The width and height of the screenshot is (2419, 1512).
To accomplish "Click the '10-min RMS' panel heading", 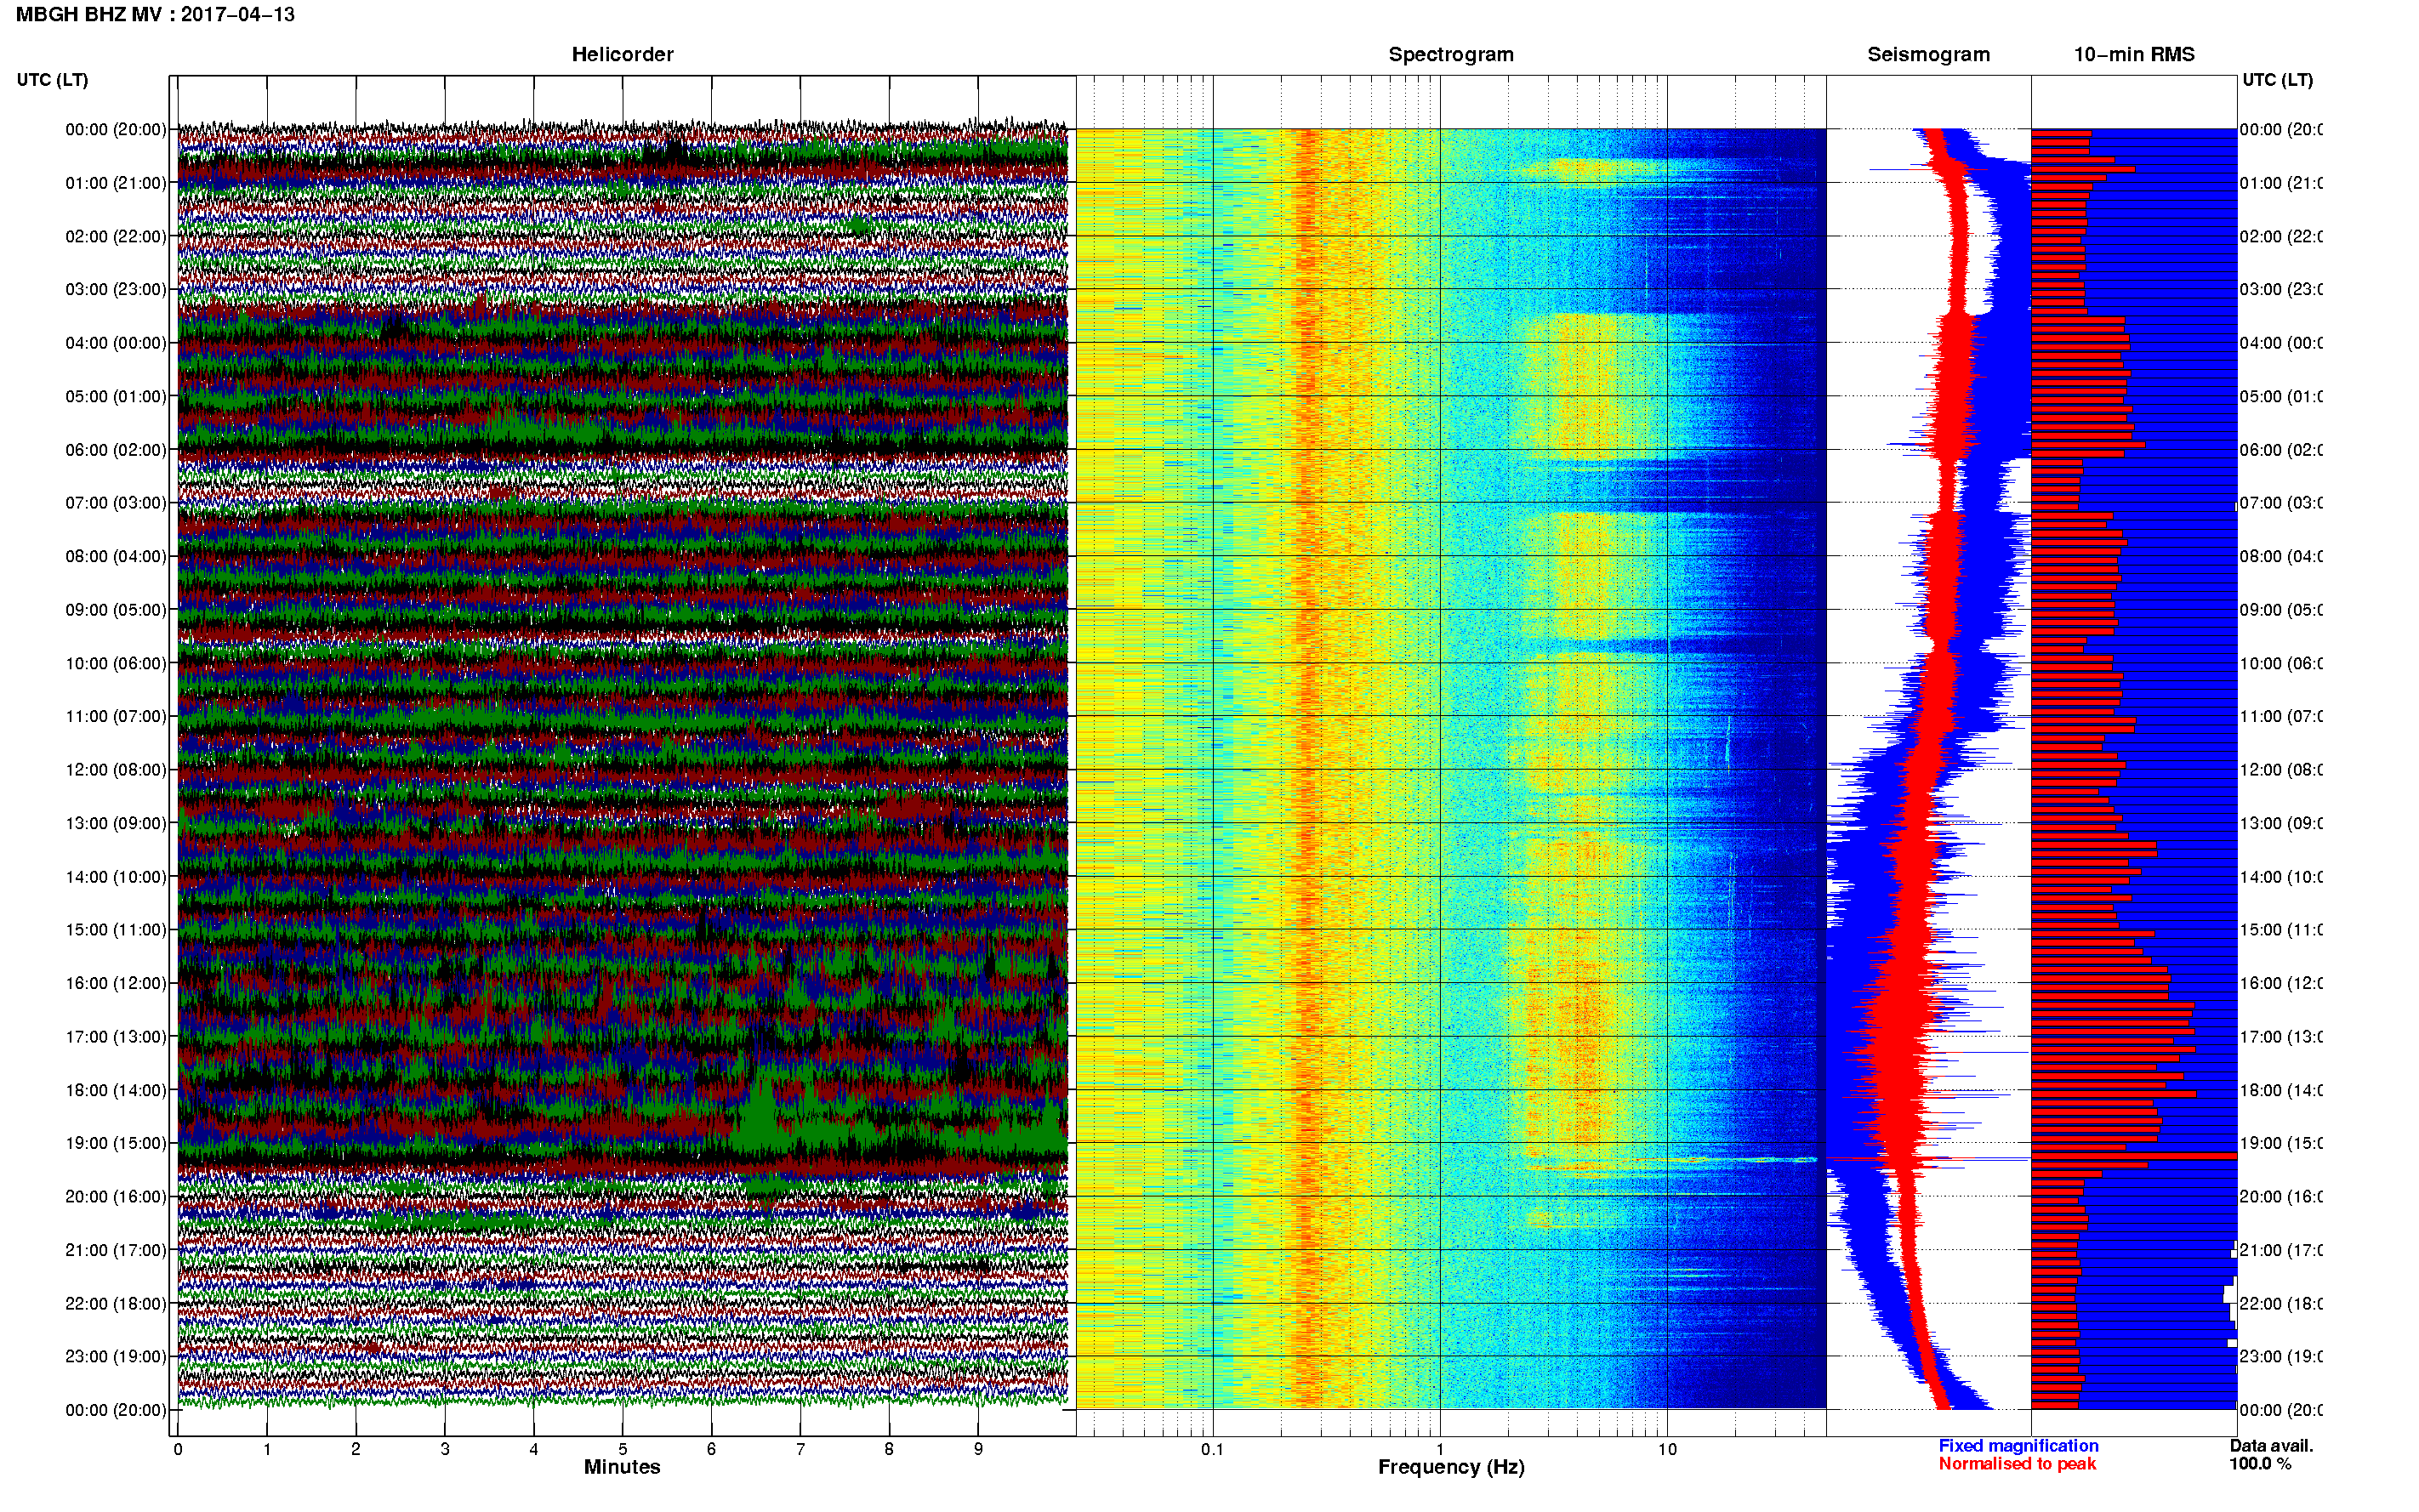I will pyautogui.click(x=2134, y=55).
